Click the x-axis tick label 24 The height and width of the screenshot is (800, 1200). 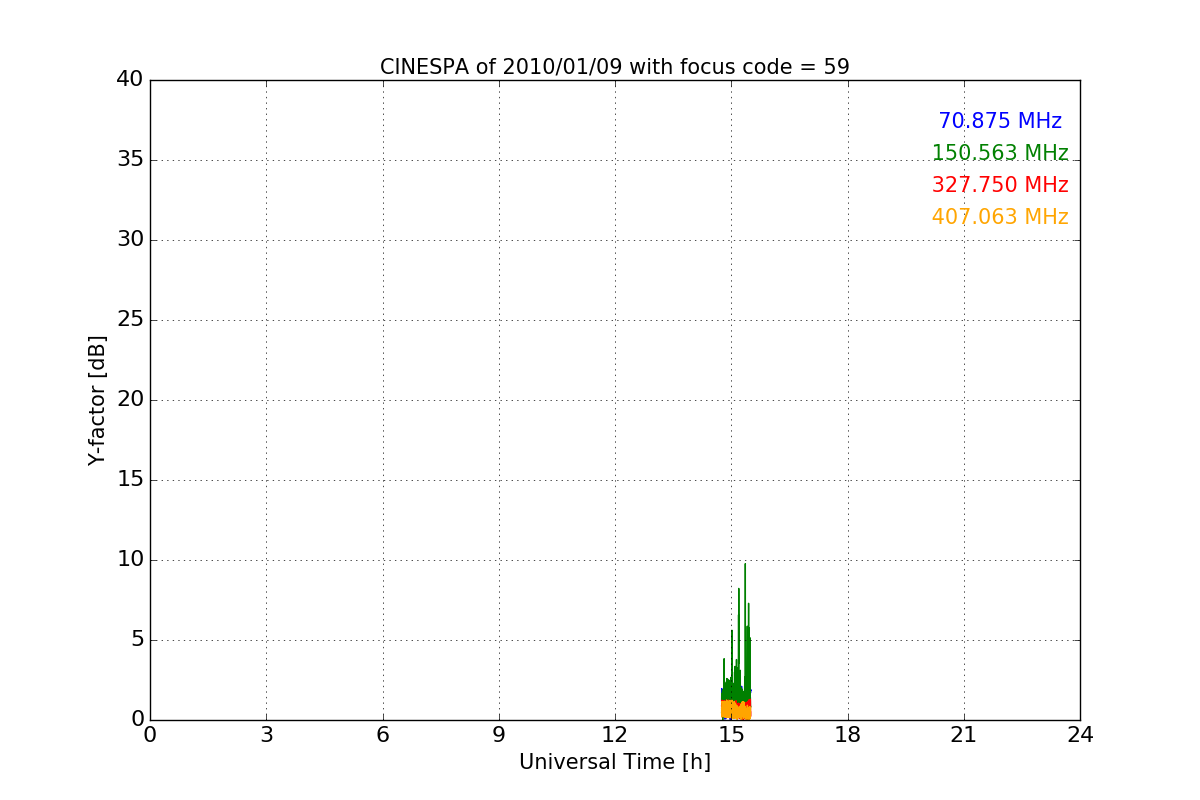pyautogui.click(x=1080, y=735)
